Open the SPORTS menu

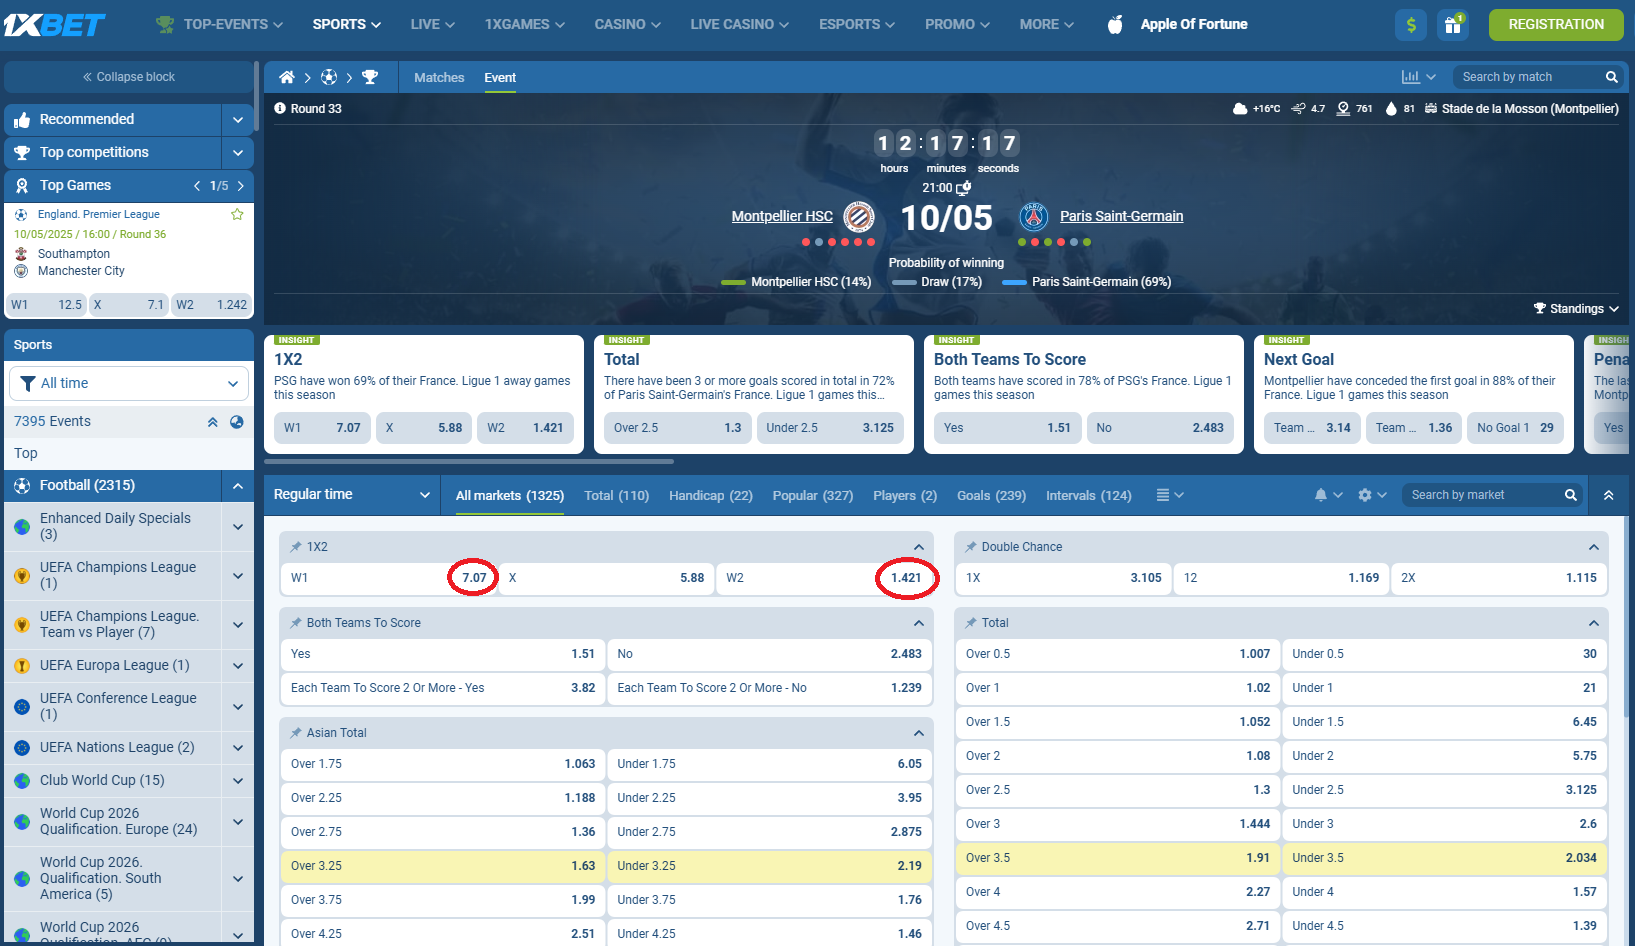[x=346, y=24]
